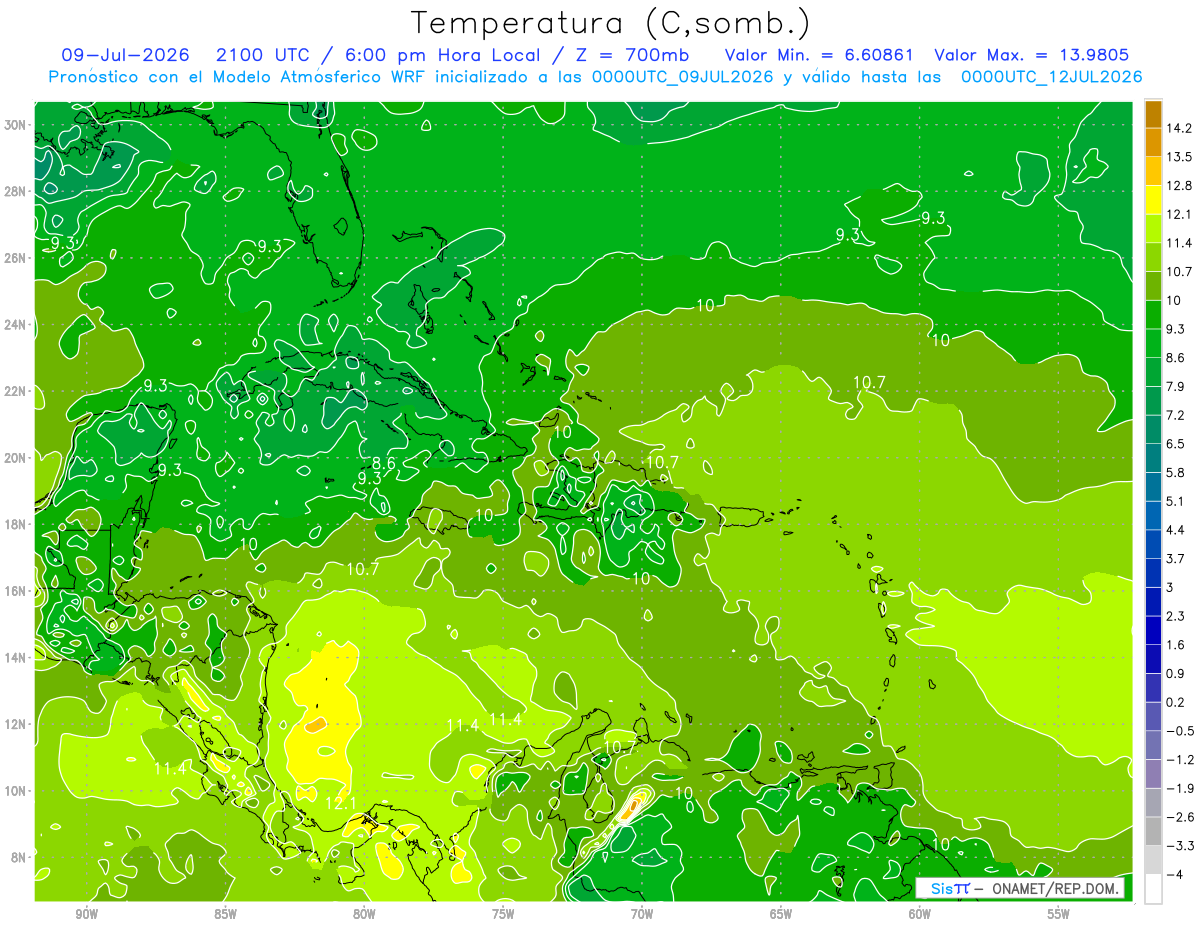1200x927 pixels.
Task: Click the "12.1" contour label on the map
Action: (x=341, y=802)
